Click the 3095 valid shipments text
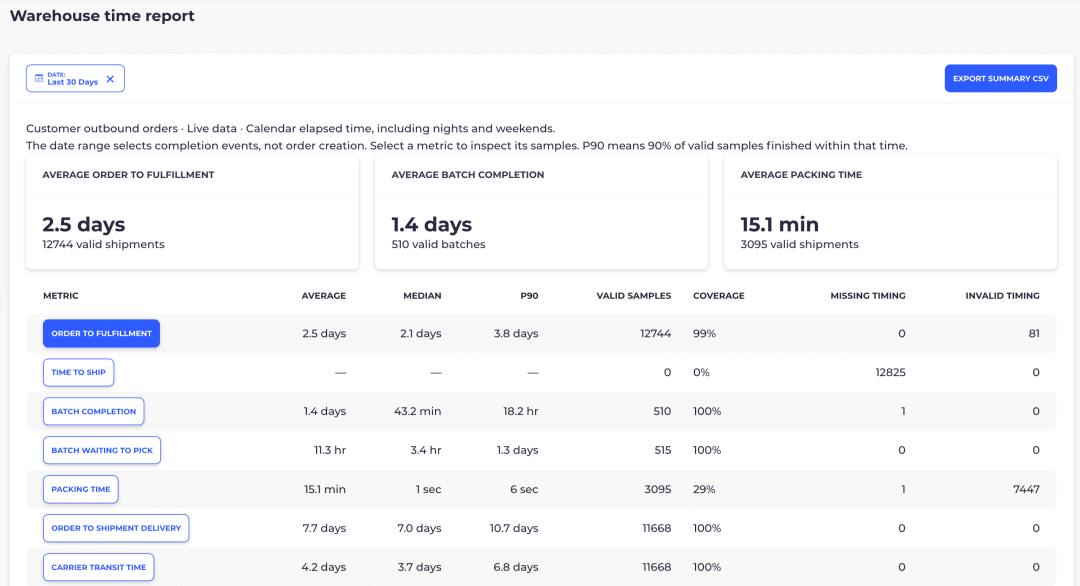Image resolution: width=1080 pixels, height=586 pixels. coord(800,244)
